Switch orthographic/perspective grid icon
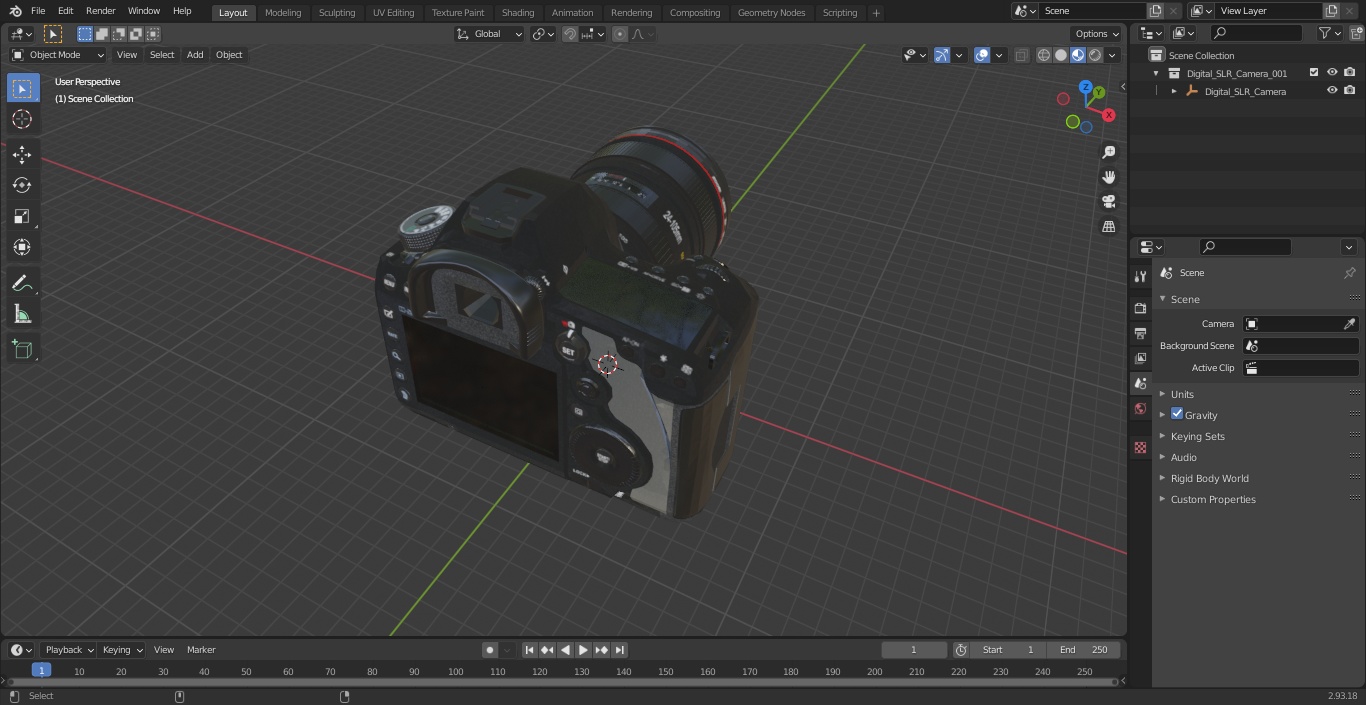 (1108, 227)
